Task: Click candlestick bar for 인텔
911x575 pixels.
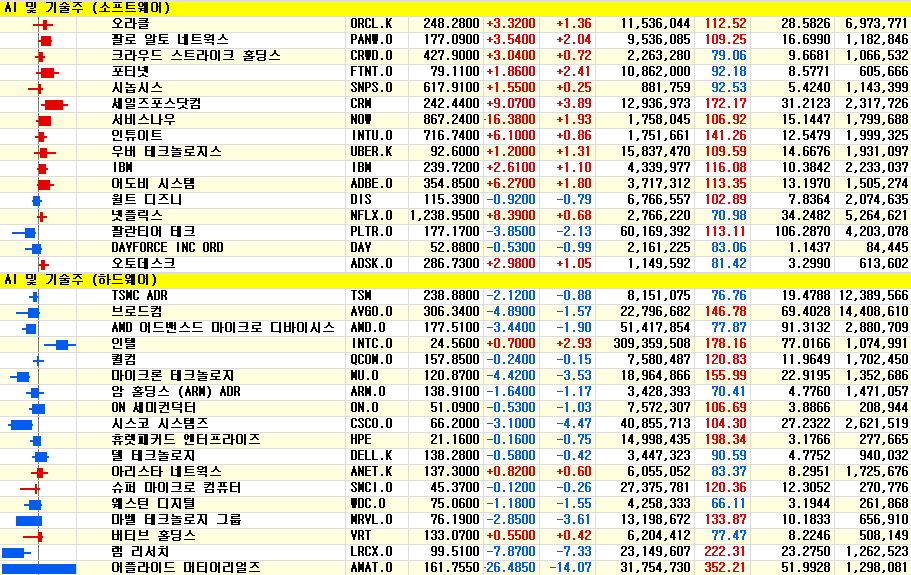Action: click(60, 345)
